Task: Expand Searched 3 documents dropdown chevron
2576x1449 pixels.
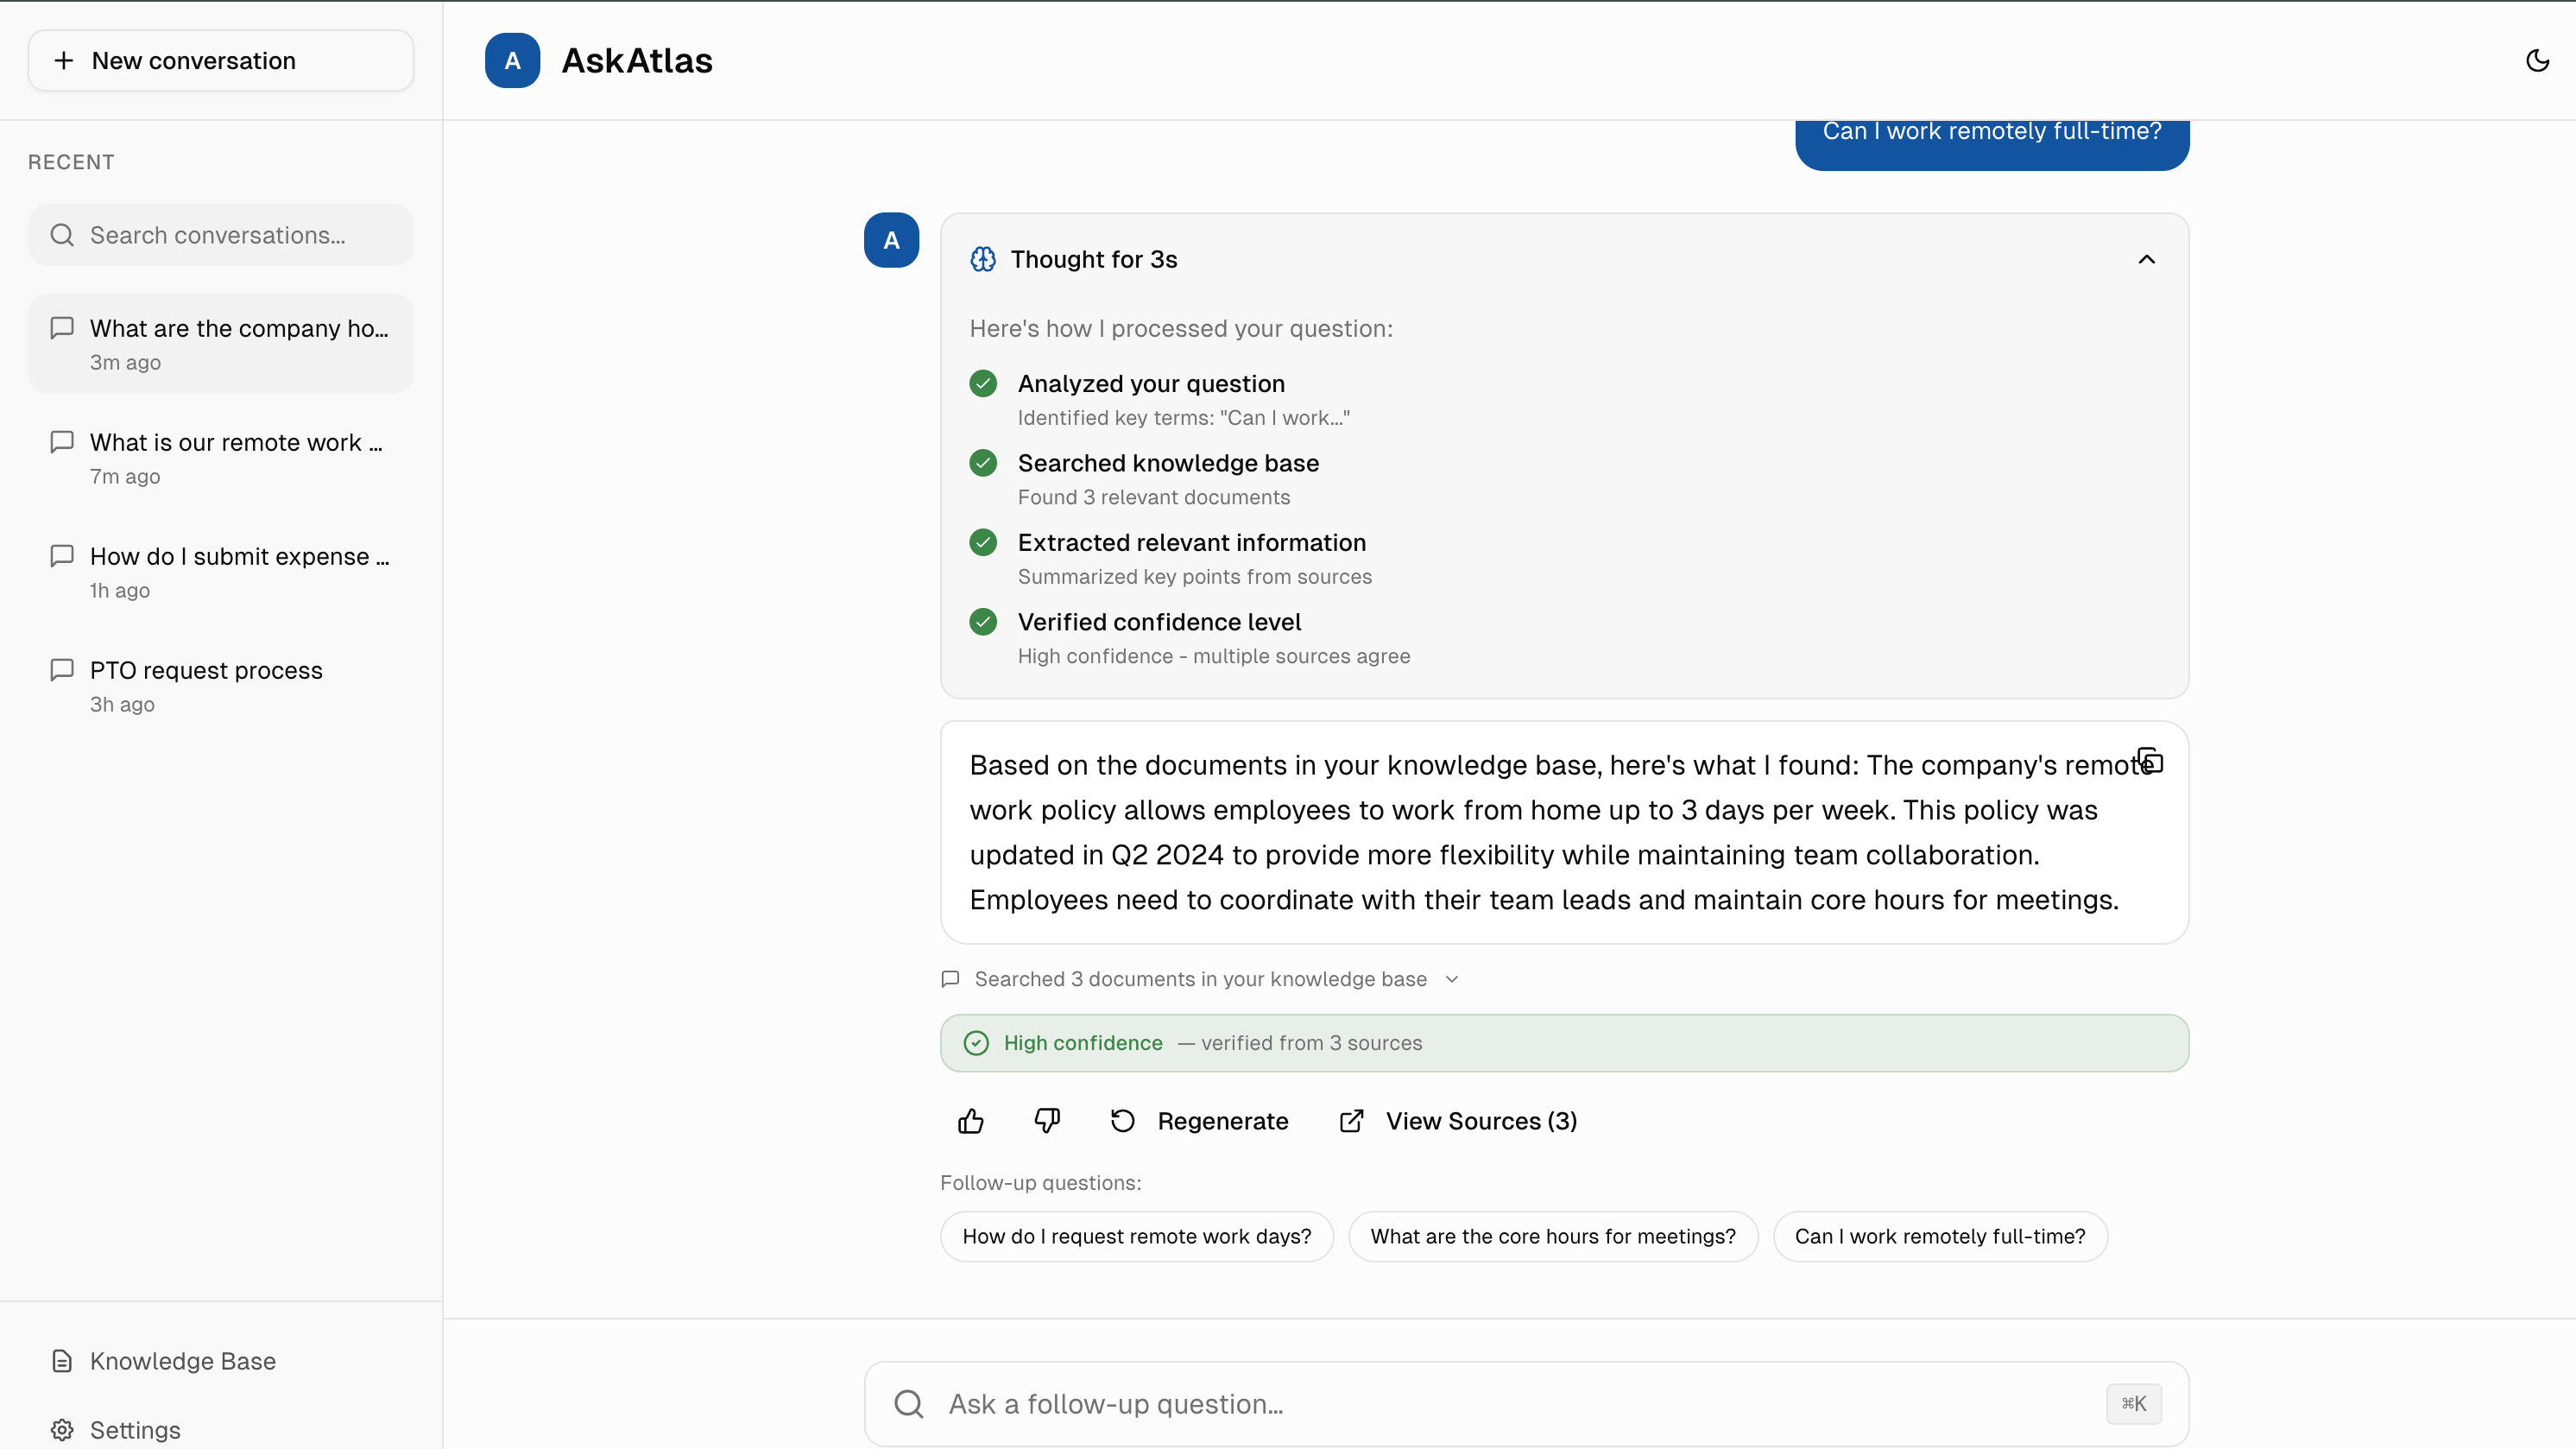Action: [1452, 979]
